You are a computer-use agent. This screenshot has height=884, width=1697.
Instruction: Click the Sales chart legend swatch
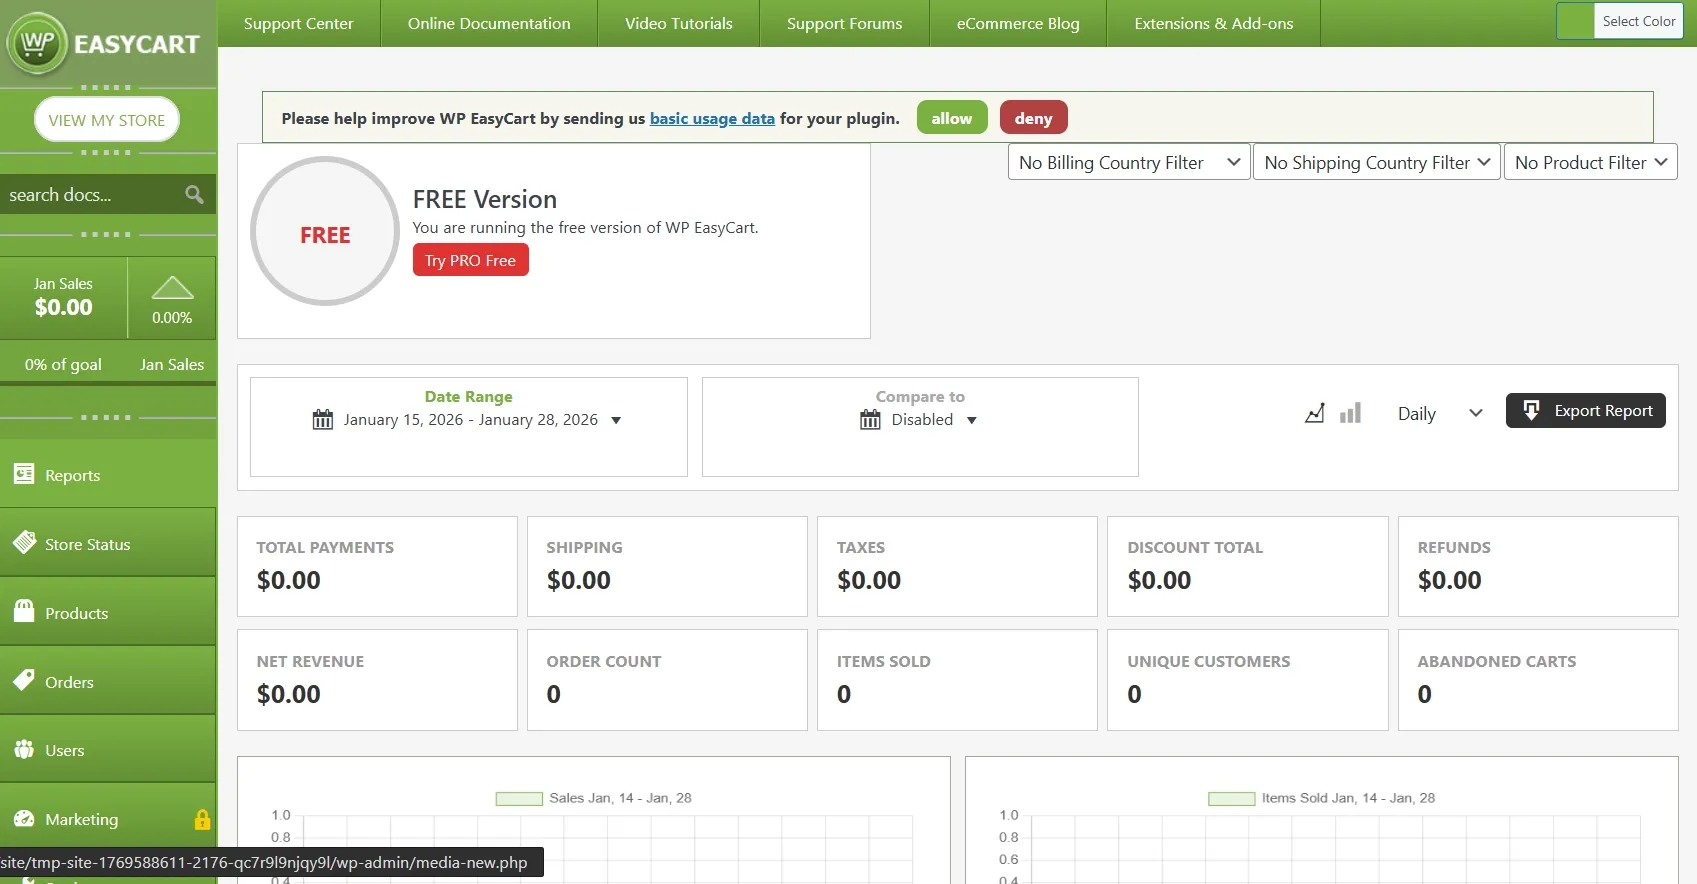(x=519, y=798)
